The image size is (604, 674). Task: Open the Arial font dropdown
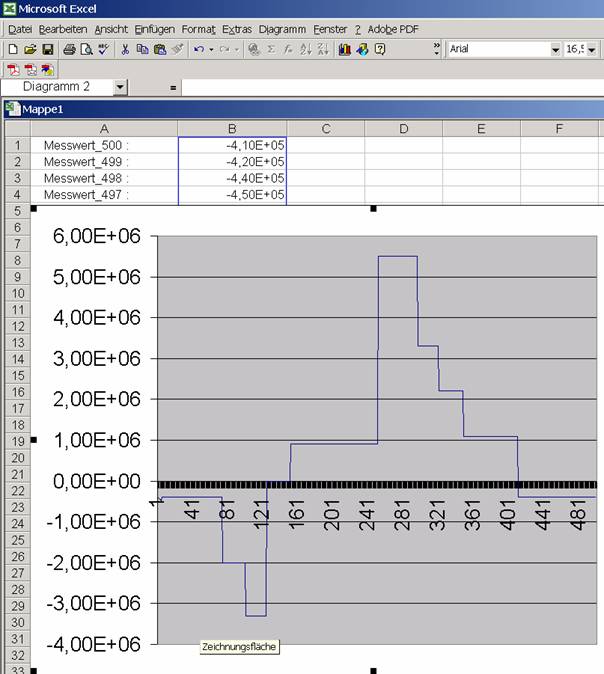[x=555, y=49]
